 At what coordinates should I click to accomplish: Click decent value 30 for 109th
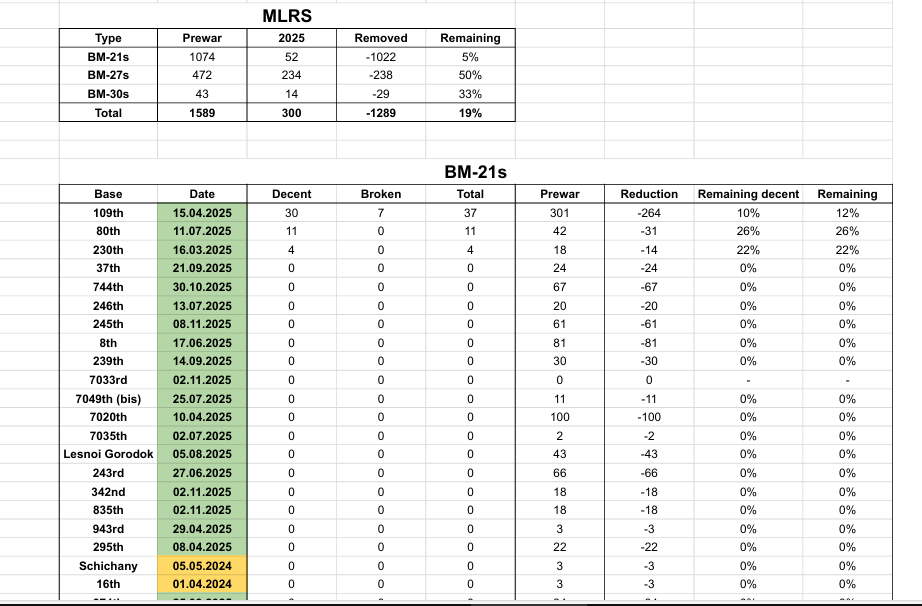(x=292, y=213)
